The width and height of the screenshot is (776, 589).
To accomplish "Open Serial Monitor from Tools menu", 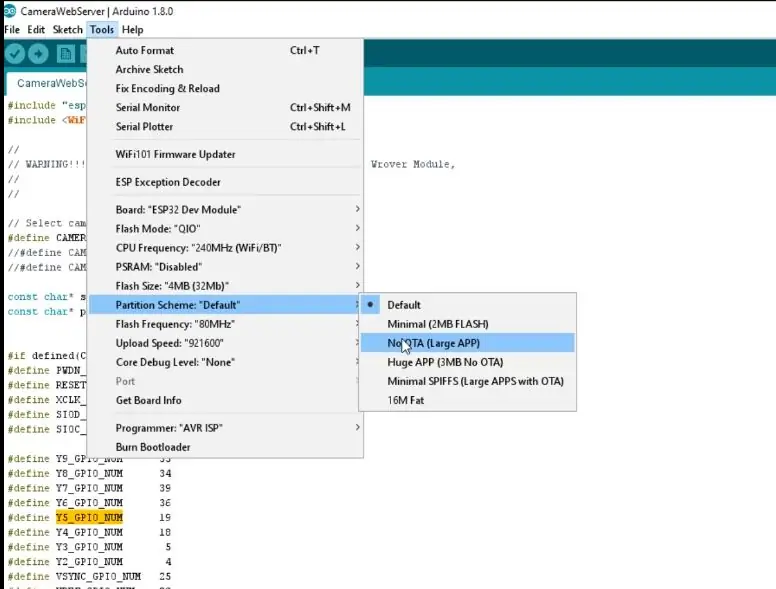I will tap(225, 107).
